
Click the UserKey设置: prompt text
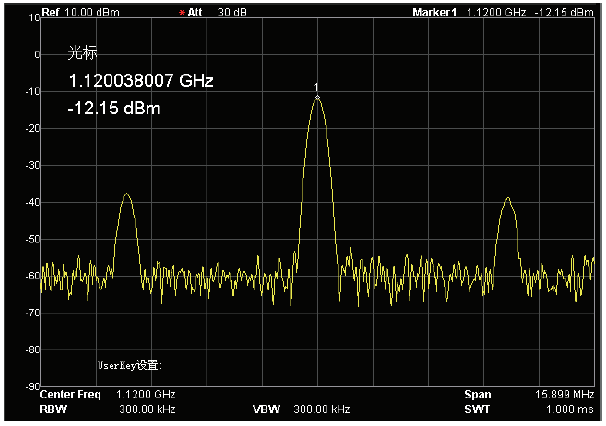coord(129,365)
